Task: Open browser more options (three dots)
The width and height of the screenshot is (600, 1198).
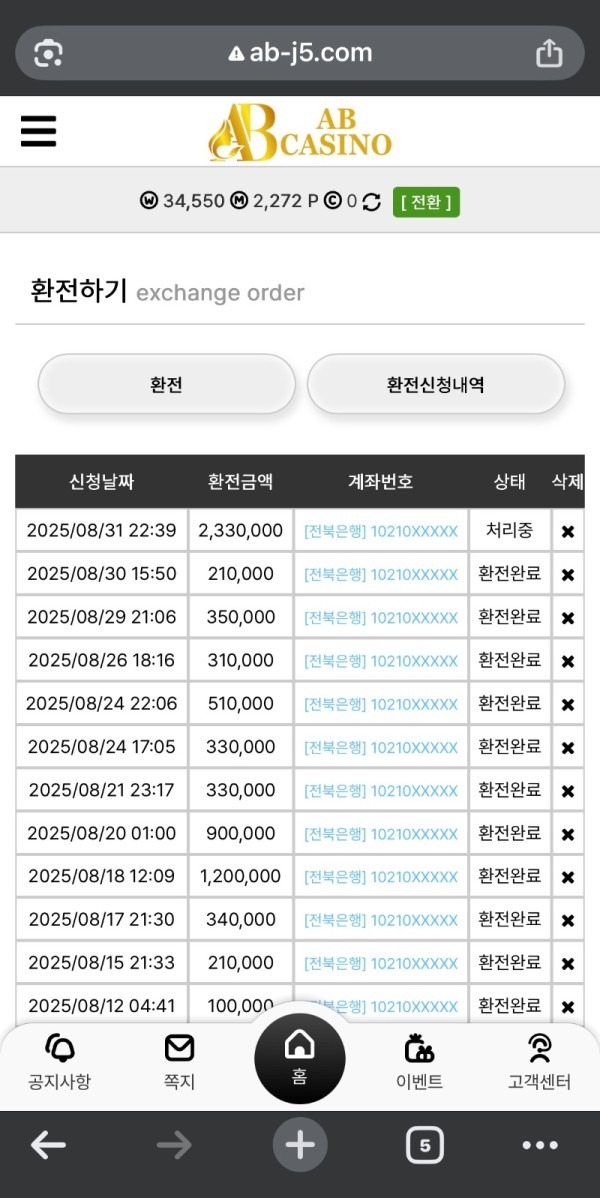Action: point(540,1145)
